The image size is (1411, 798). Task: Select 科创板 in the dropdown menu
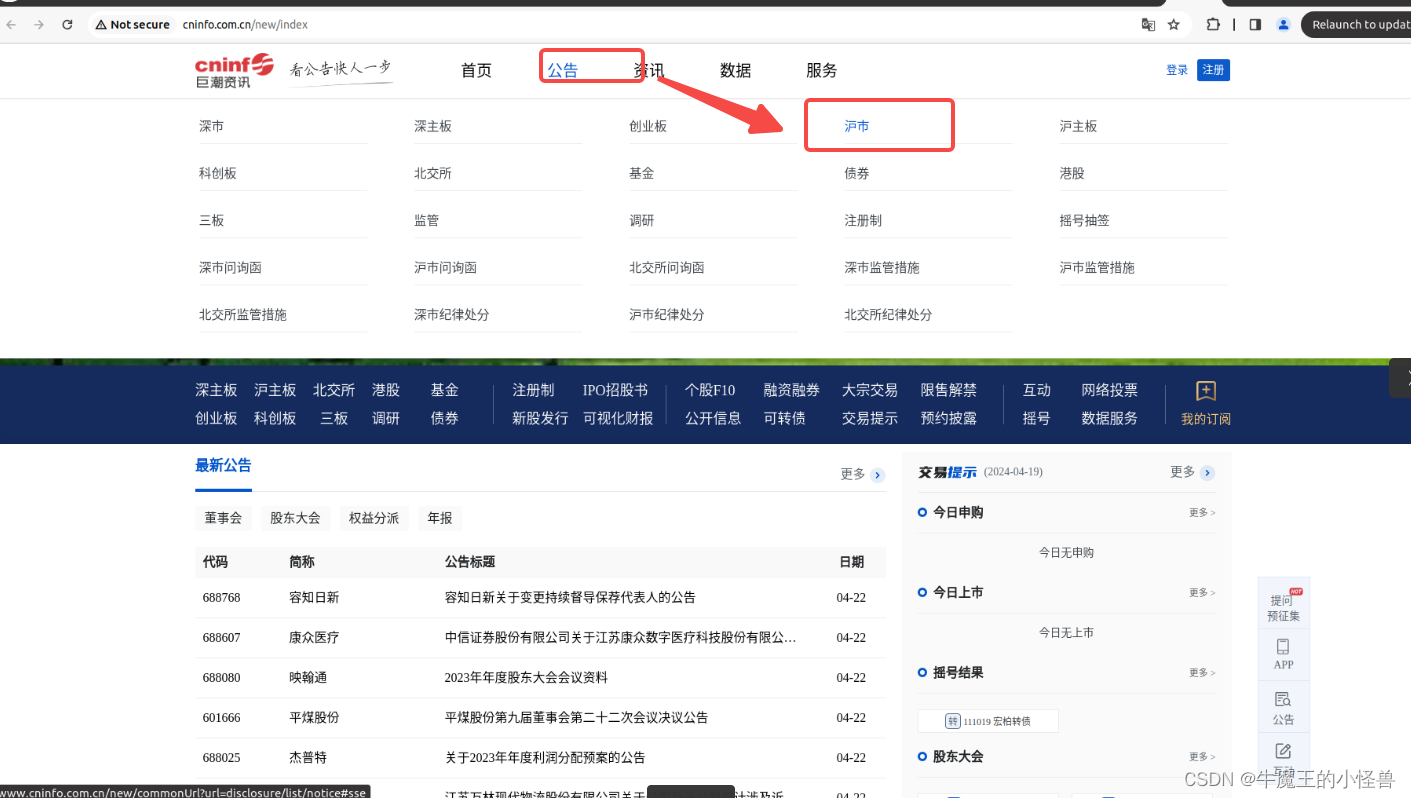click(218, 173)
